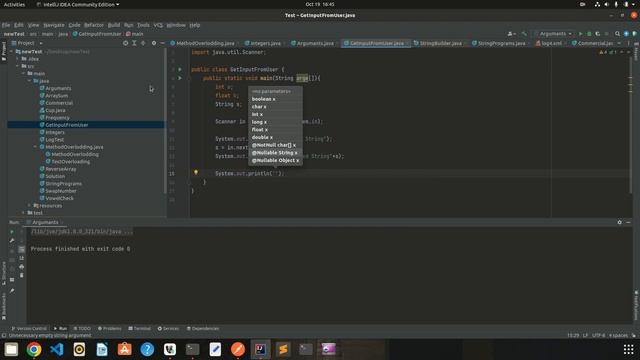Screen dimensions: 640x360
Task: Click expand all icon in Project panel
Action: 134,43
